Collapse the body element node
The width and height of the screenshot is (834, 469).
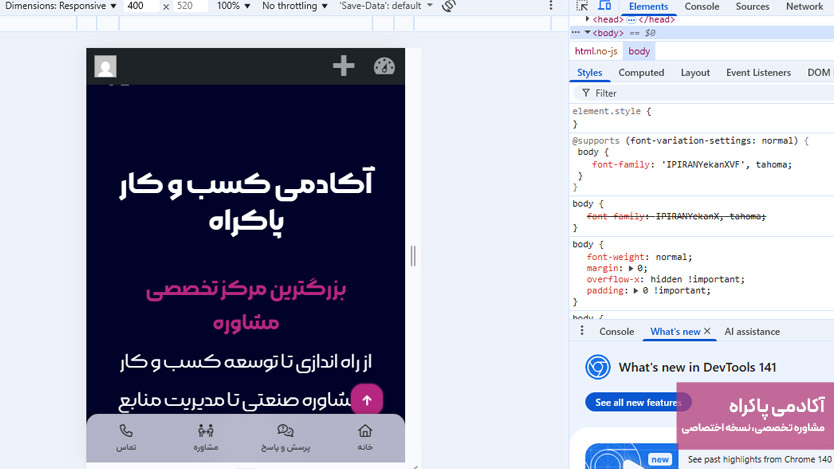pos(587,32)
